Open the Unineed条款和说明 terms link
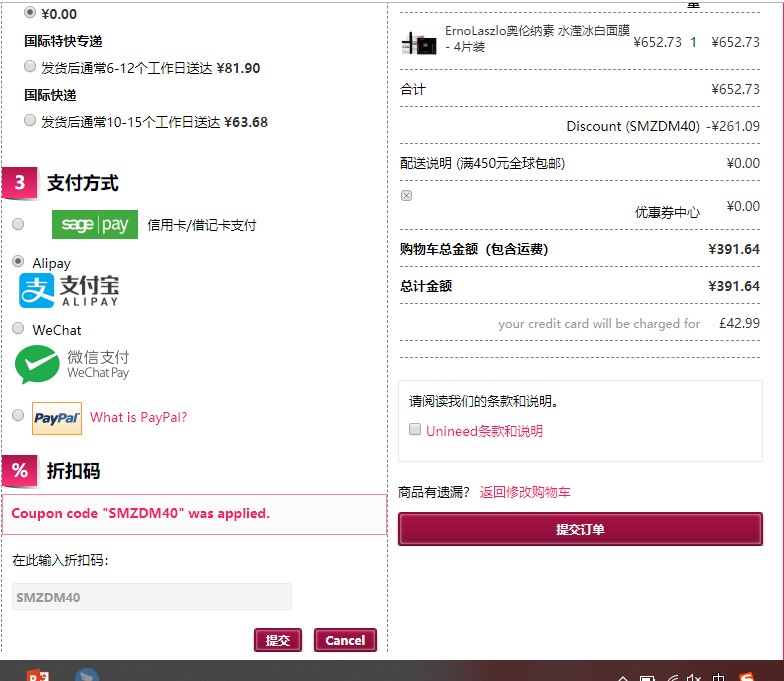The width and height of the screenshot is (784, 681). point(484,431)
